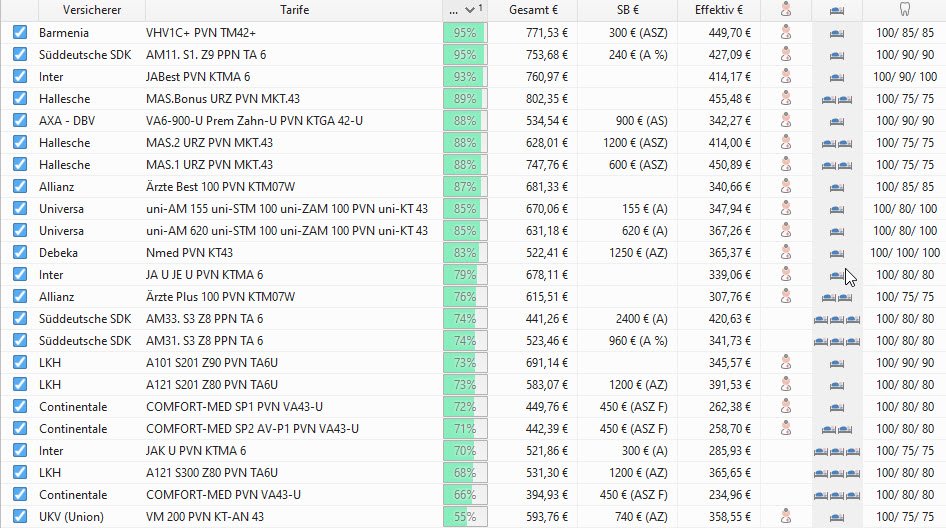Click the 307,76 € effective price cell
Screen dimensions: 946x528
730,297
